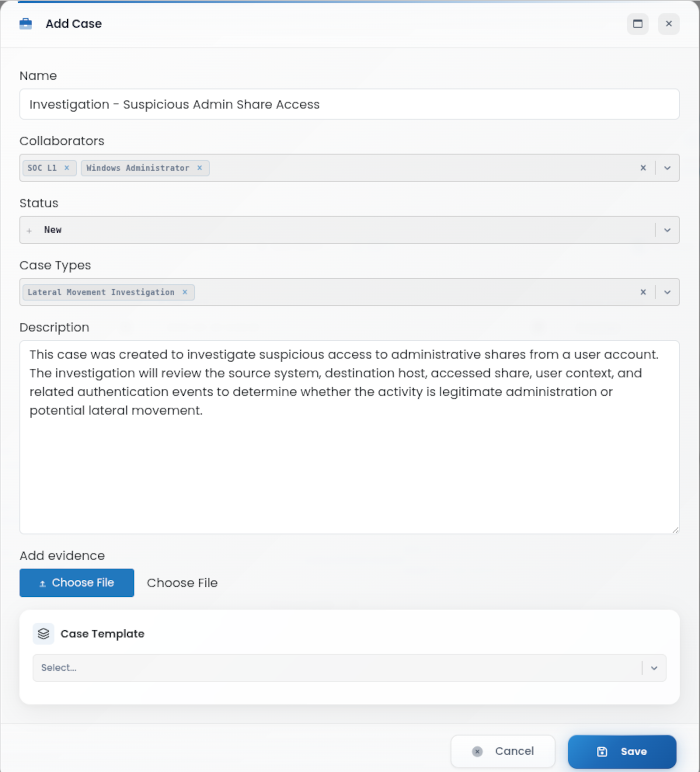
Task: Clear all collaborators with the X
Action: [643, 168]
